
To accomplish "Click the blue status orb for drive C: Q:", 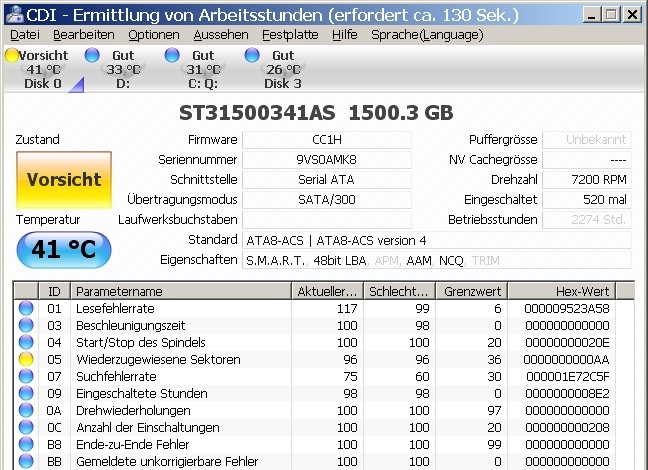I will click(x=172, y=55).
